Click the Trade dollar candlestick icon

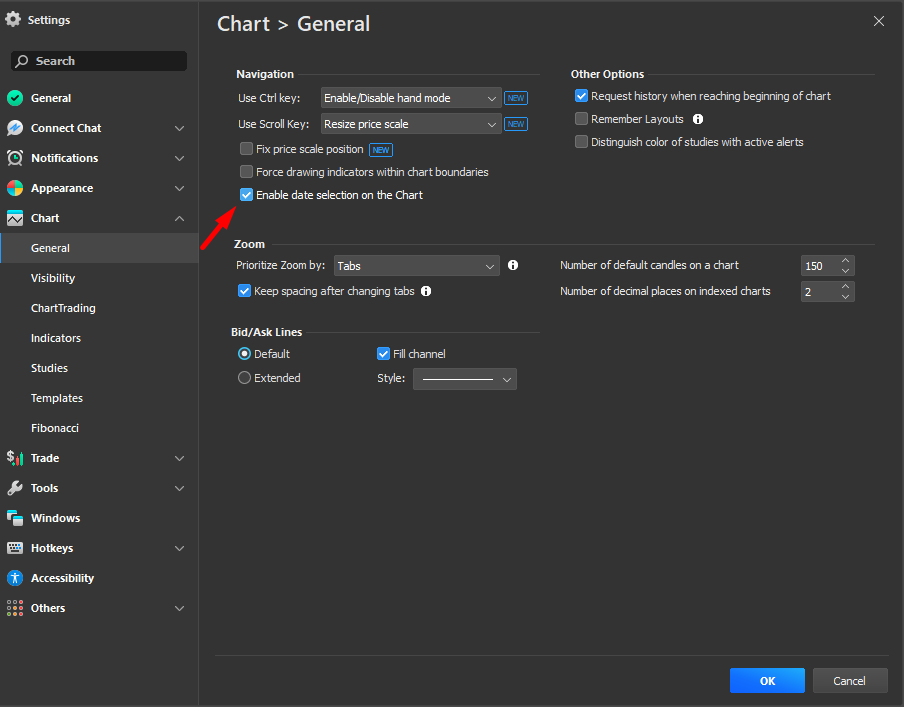[15, 458]
